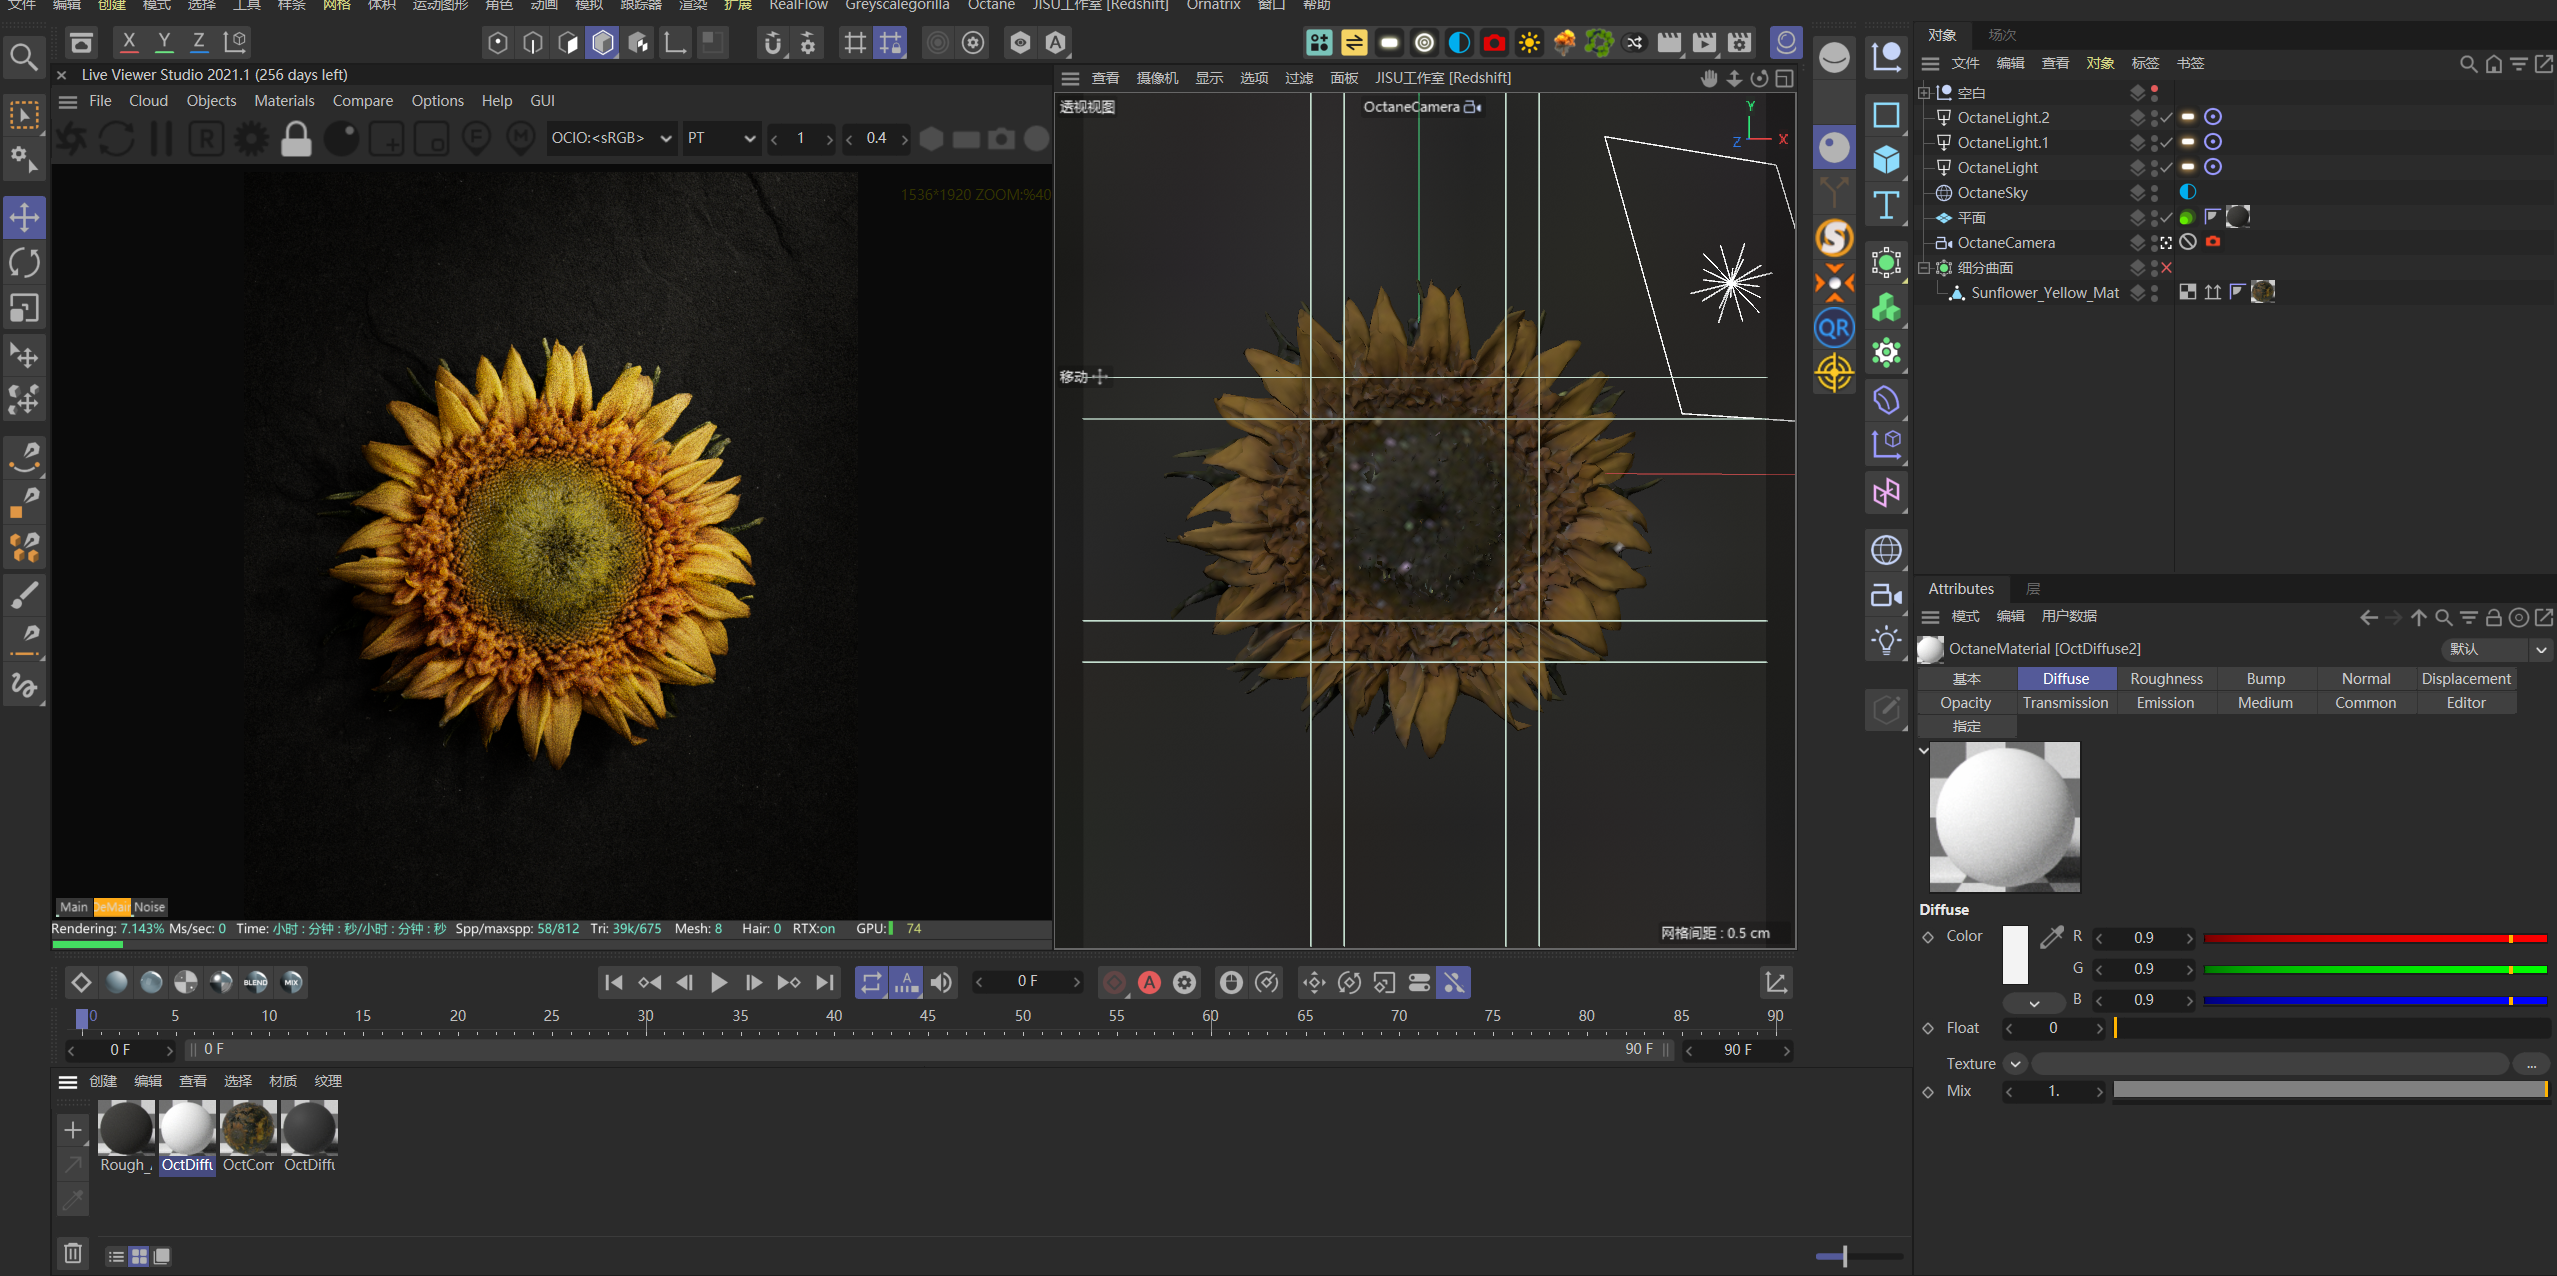The width and height of the screenshot is (2557, 1276).
Task: Click the light bulb icon in right toolbar
Action: [1886, 640]
